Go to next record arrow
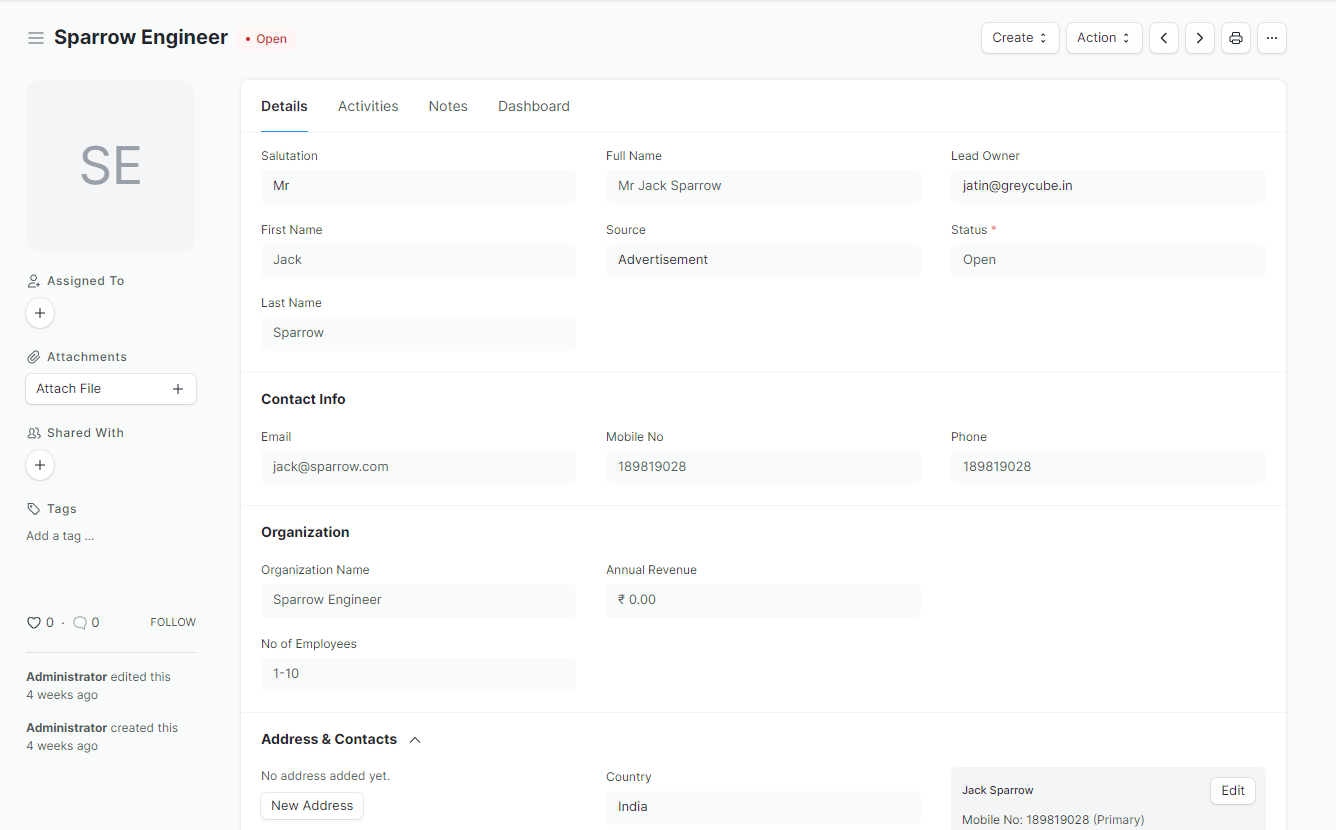This screenshot has width=1336, height=830. click(x=1199, y=38)
